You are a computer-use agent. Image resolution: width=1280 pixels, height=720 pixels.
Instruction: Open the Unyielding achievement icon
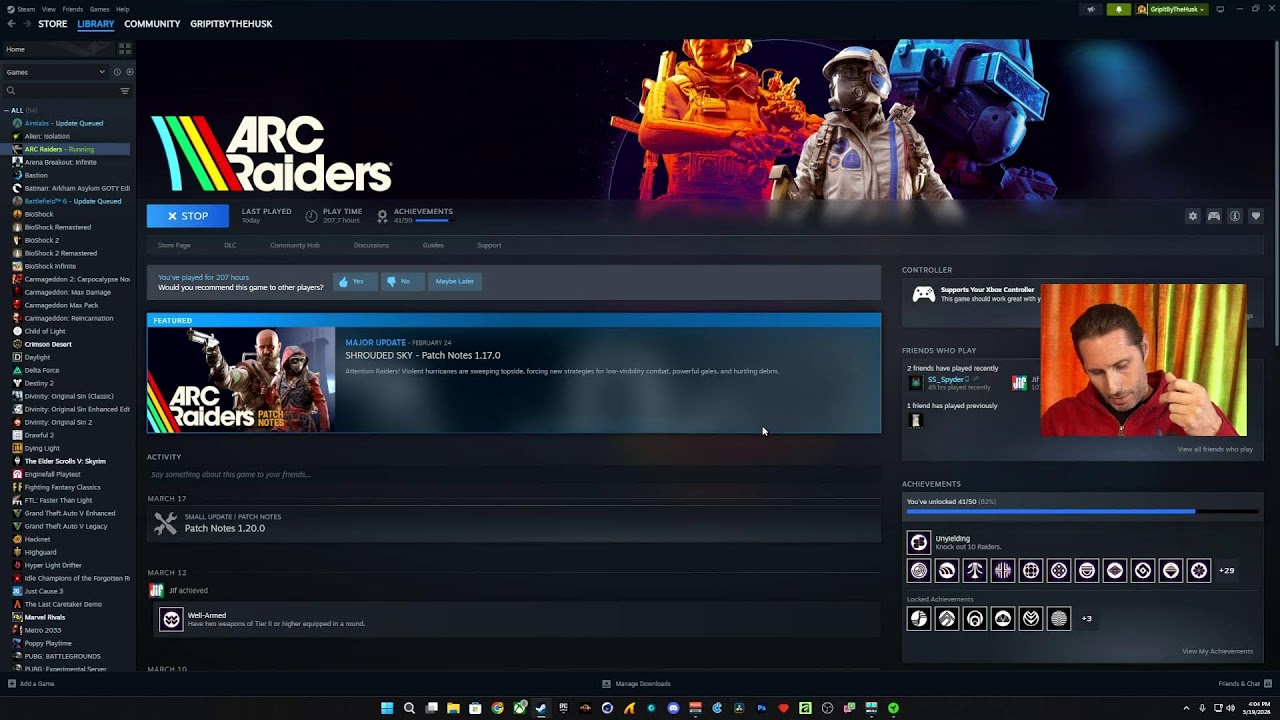click(x=918, y=542)
